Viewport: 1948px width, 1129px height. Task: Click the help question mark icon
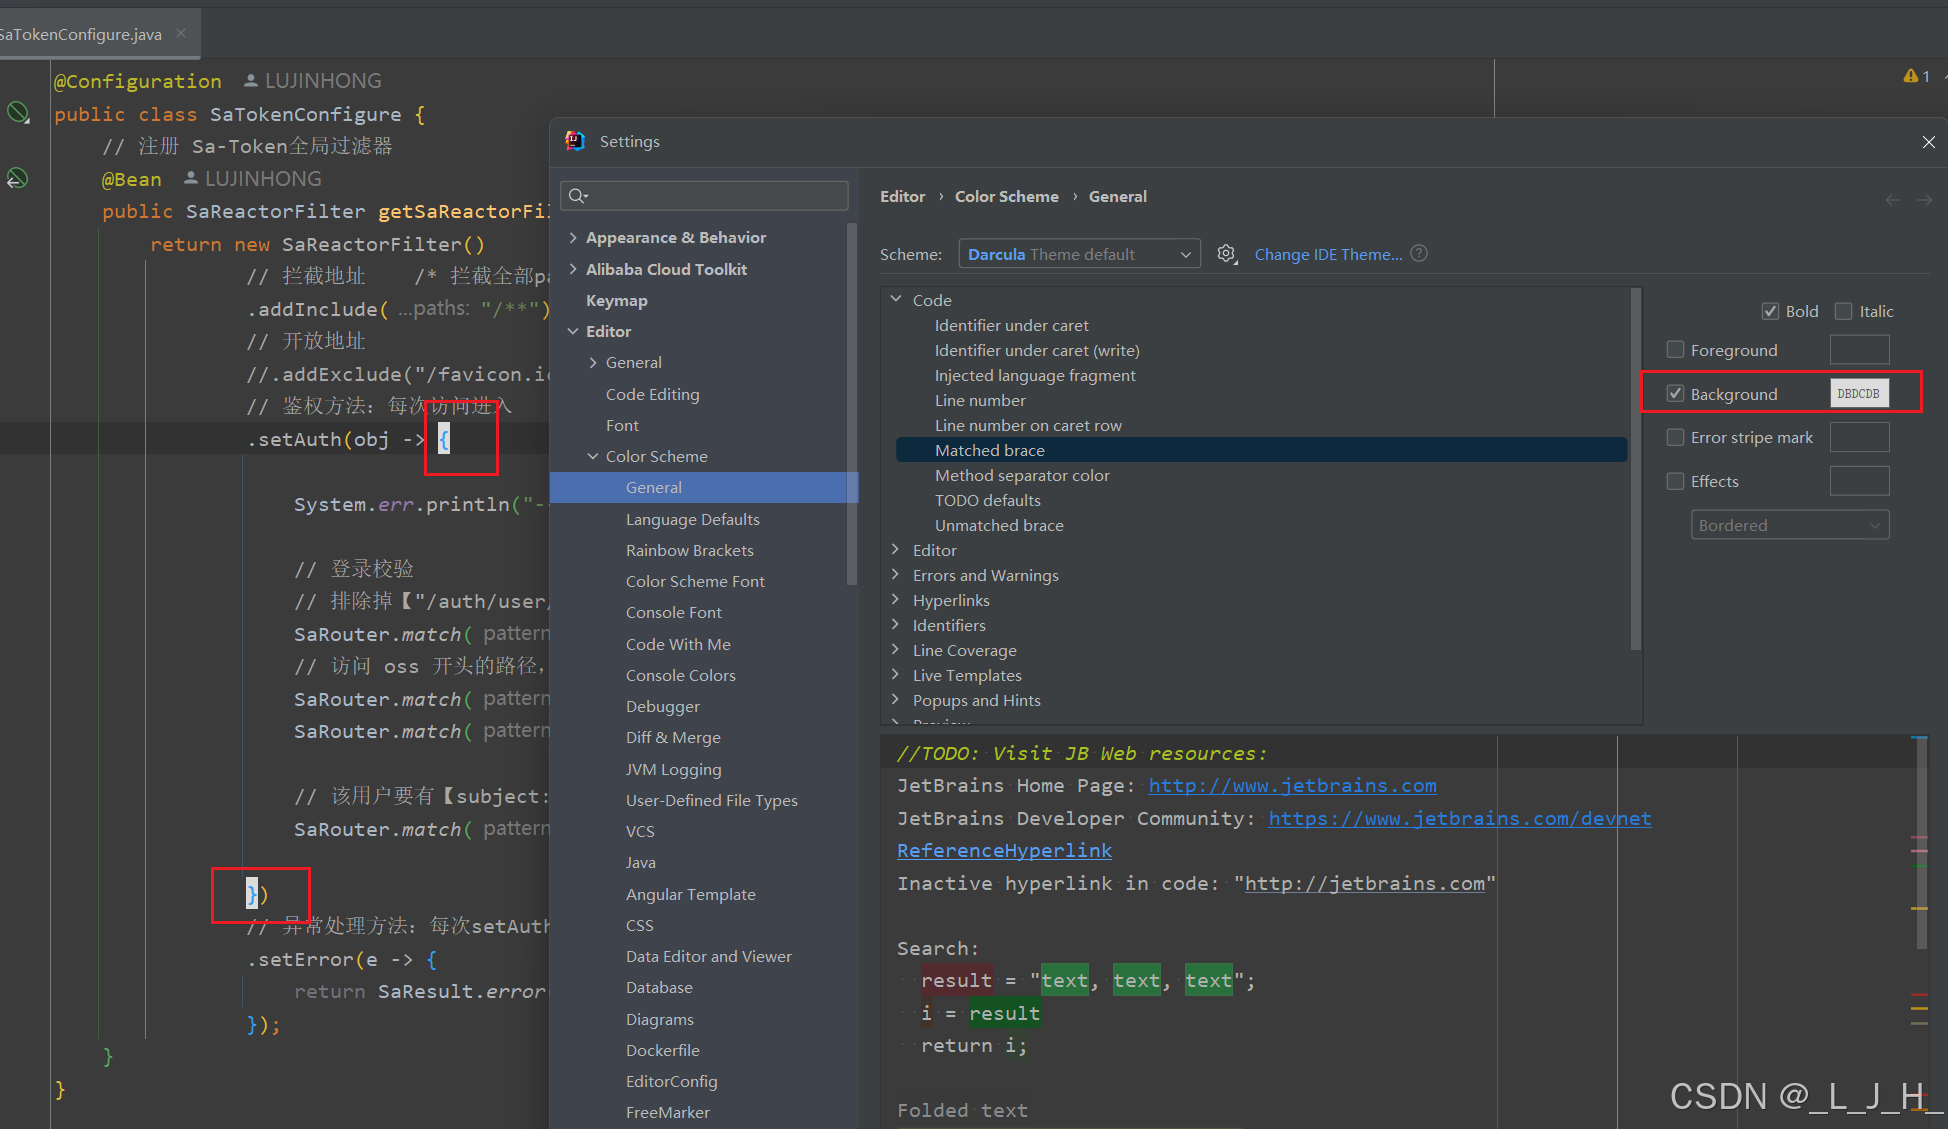1419,254
